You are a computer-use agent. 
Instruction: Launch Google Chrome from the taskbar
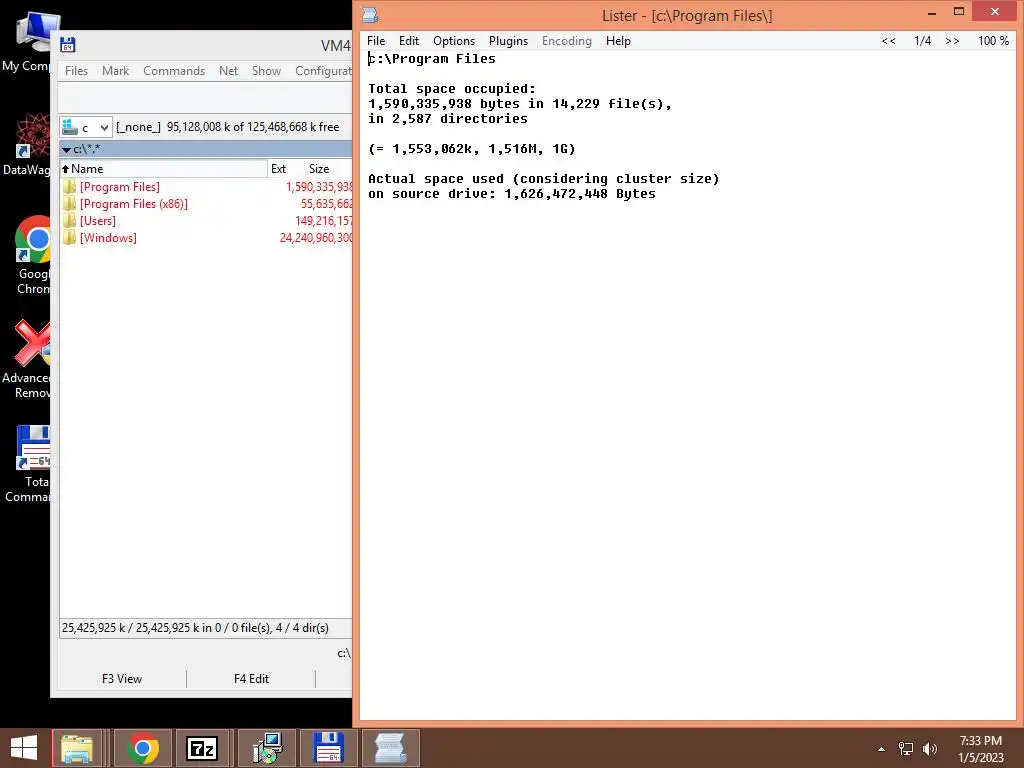click(143, 748)
